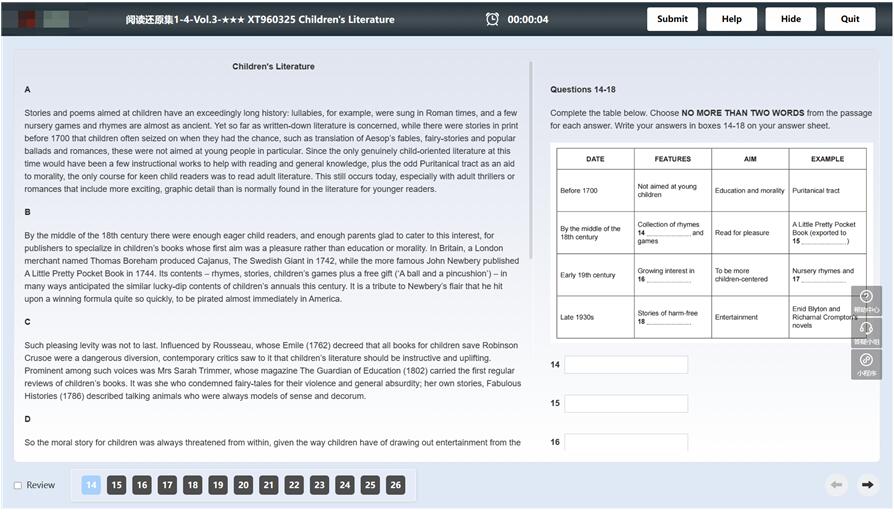Click the answer box for question 14
Viewport: 894px width, 513px height.
[x=626, y=365]
